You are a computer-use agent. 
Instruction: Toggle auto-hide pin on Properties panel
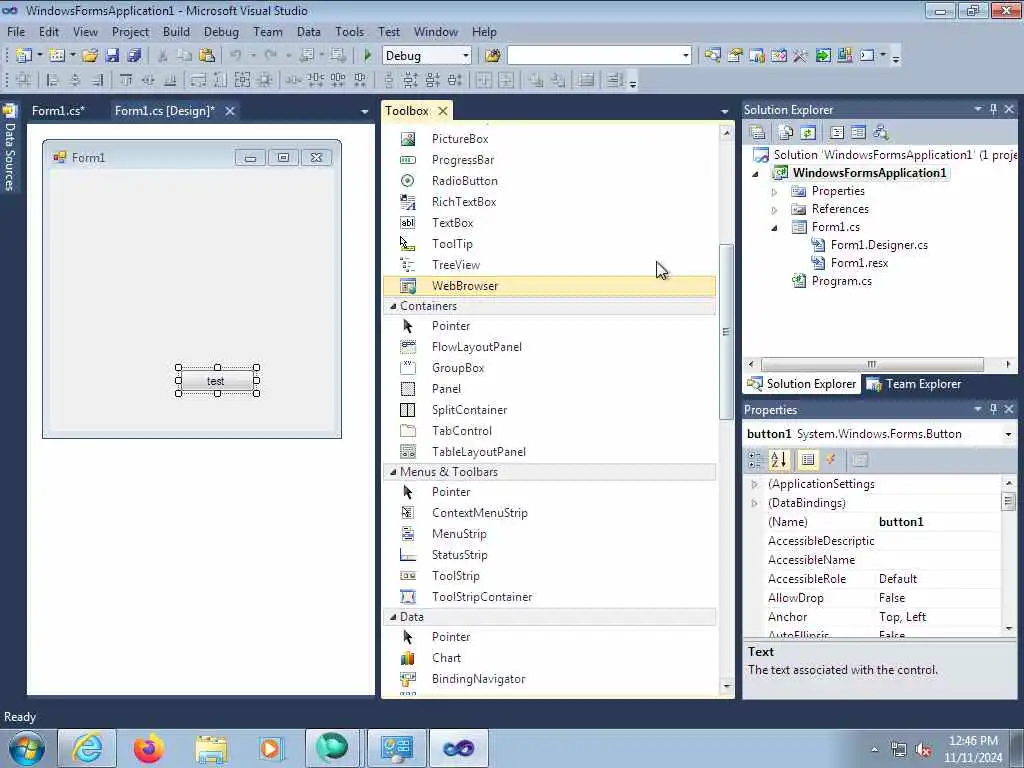tap(993, 409)
